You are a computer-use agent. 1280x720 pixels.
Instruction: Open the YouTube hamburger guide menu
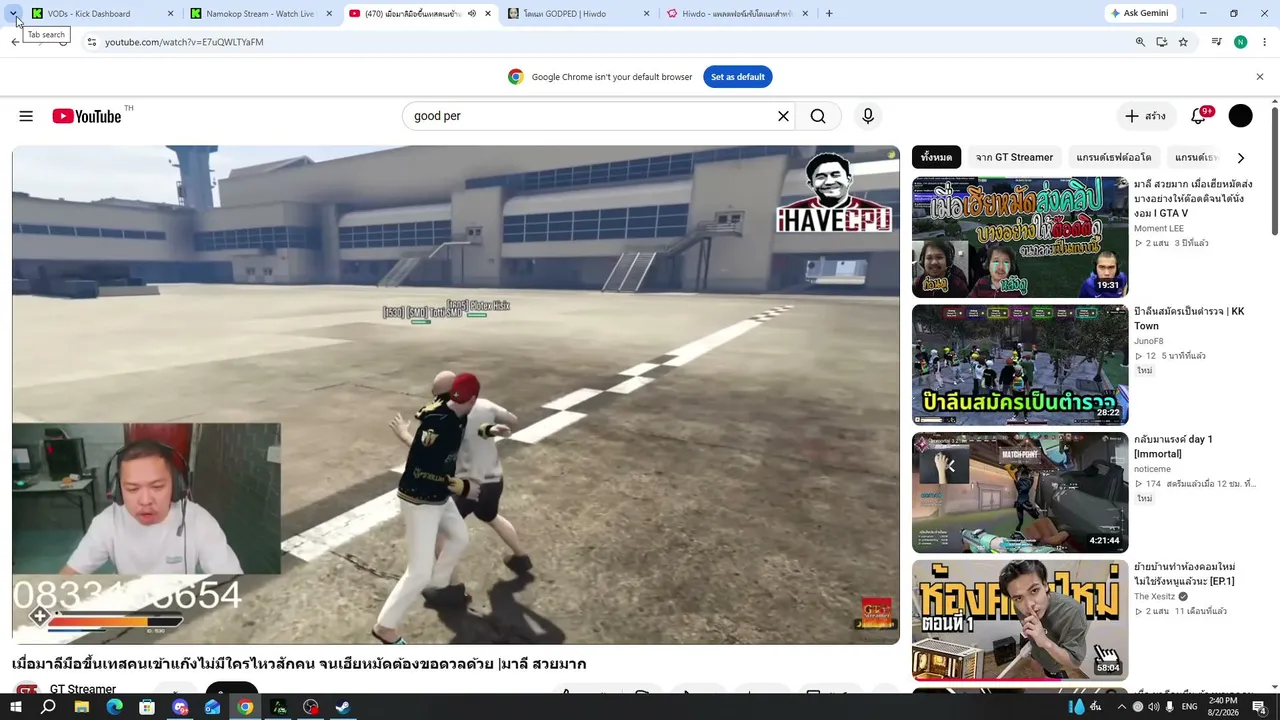point(26,116)
